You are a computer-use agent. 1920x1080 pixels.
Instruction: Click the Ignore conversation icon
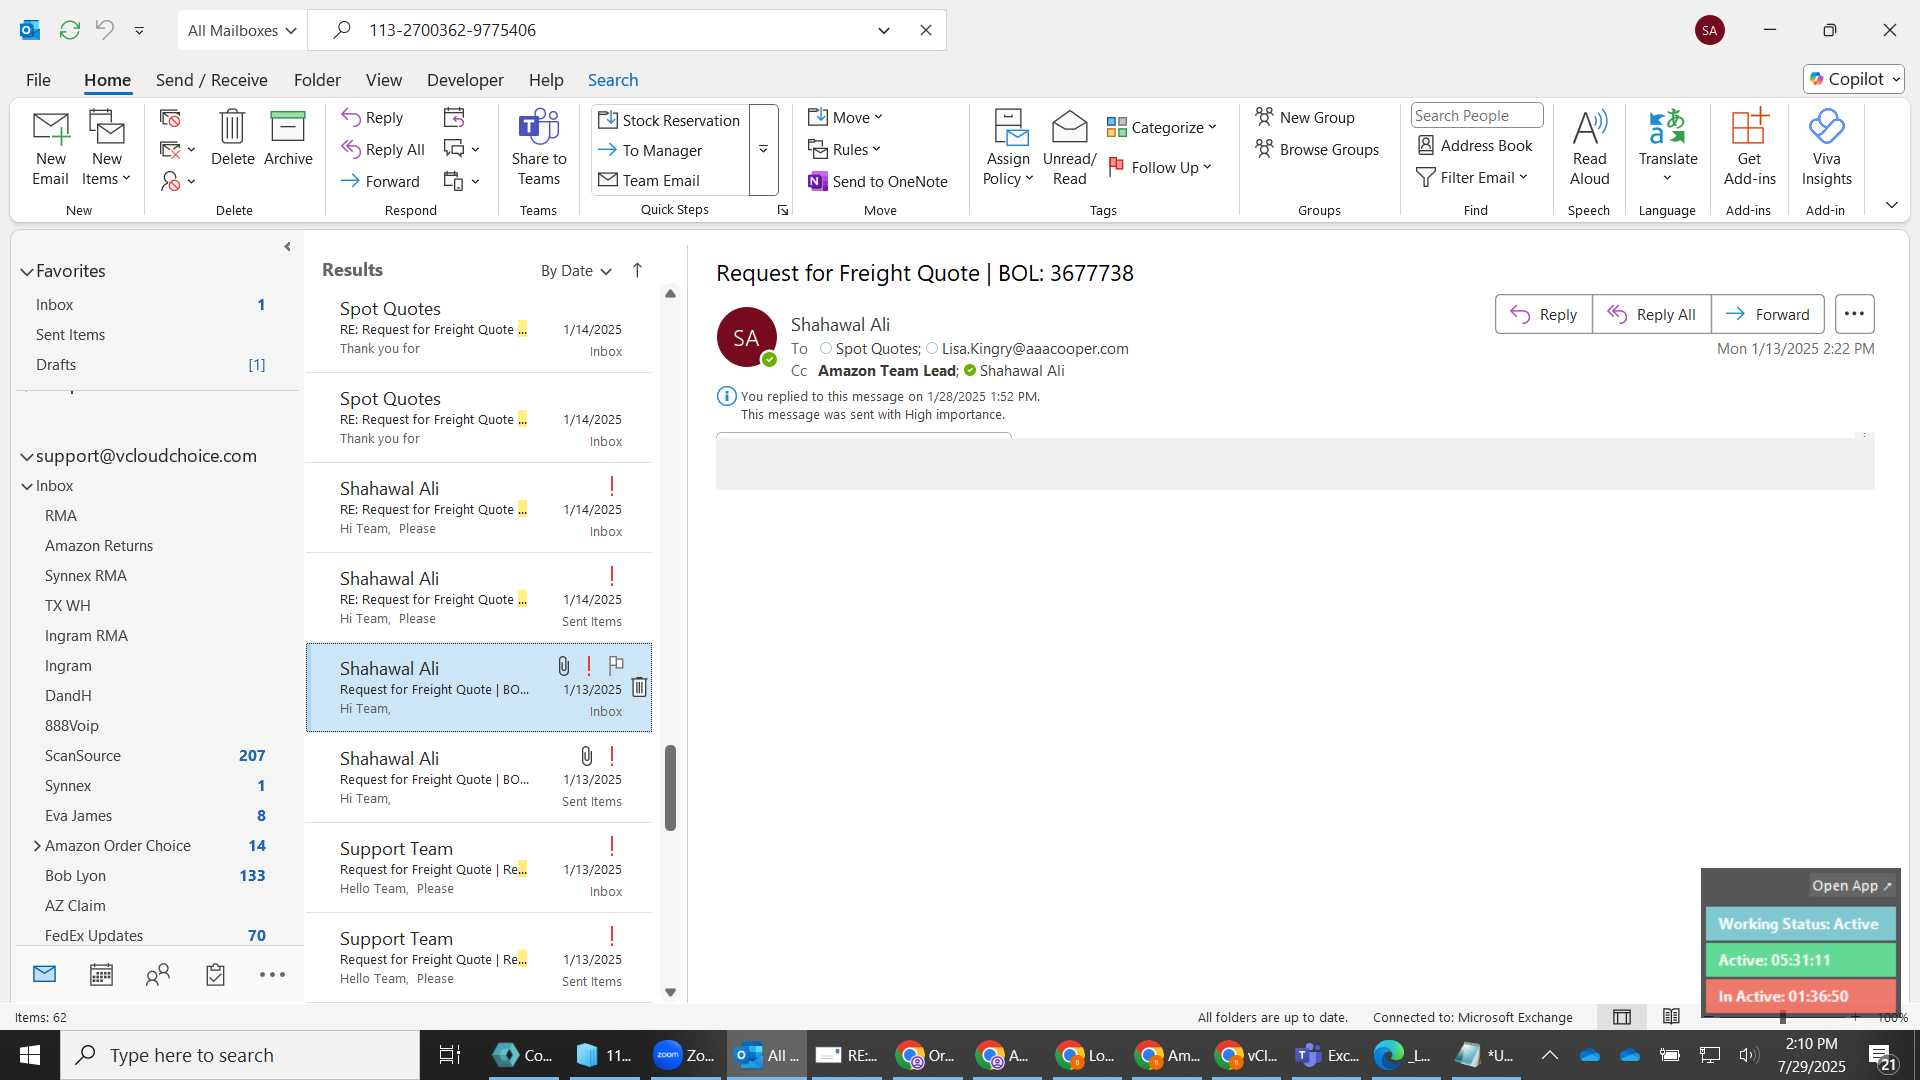171,119
